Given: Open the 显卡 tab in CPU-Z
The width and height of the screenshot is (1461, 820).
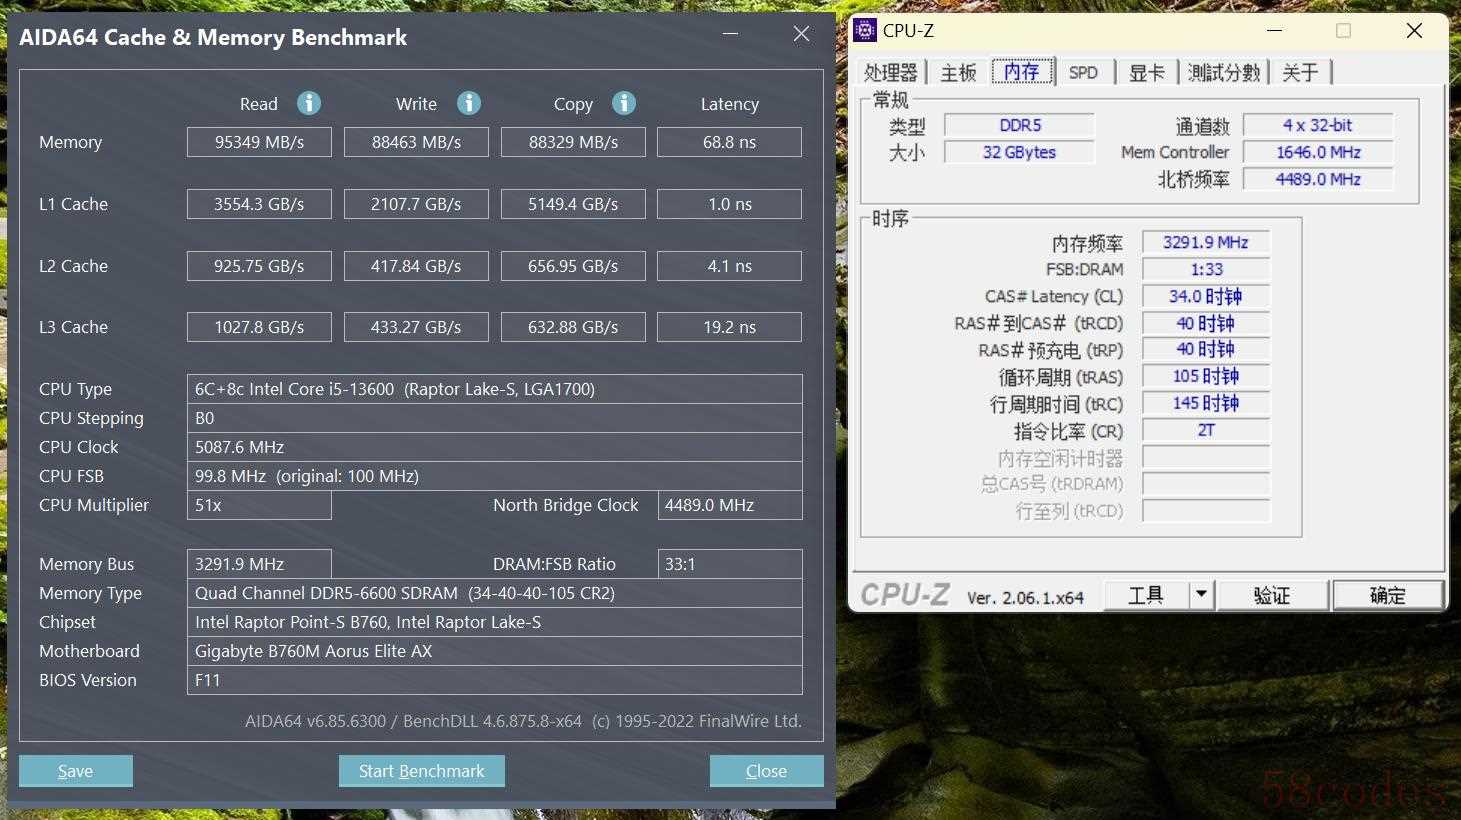Looking at the screenshot, I should (x=1146, y=73).
